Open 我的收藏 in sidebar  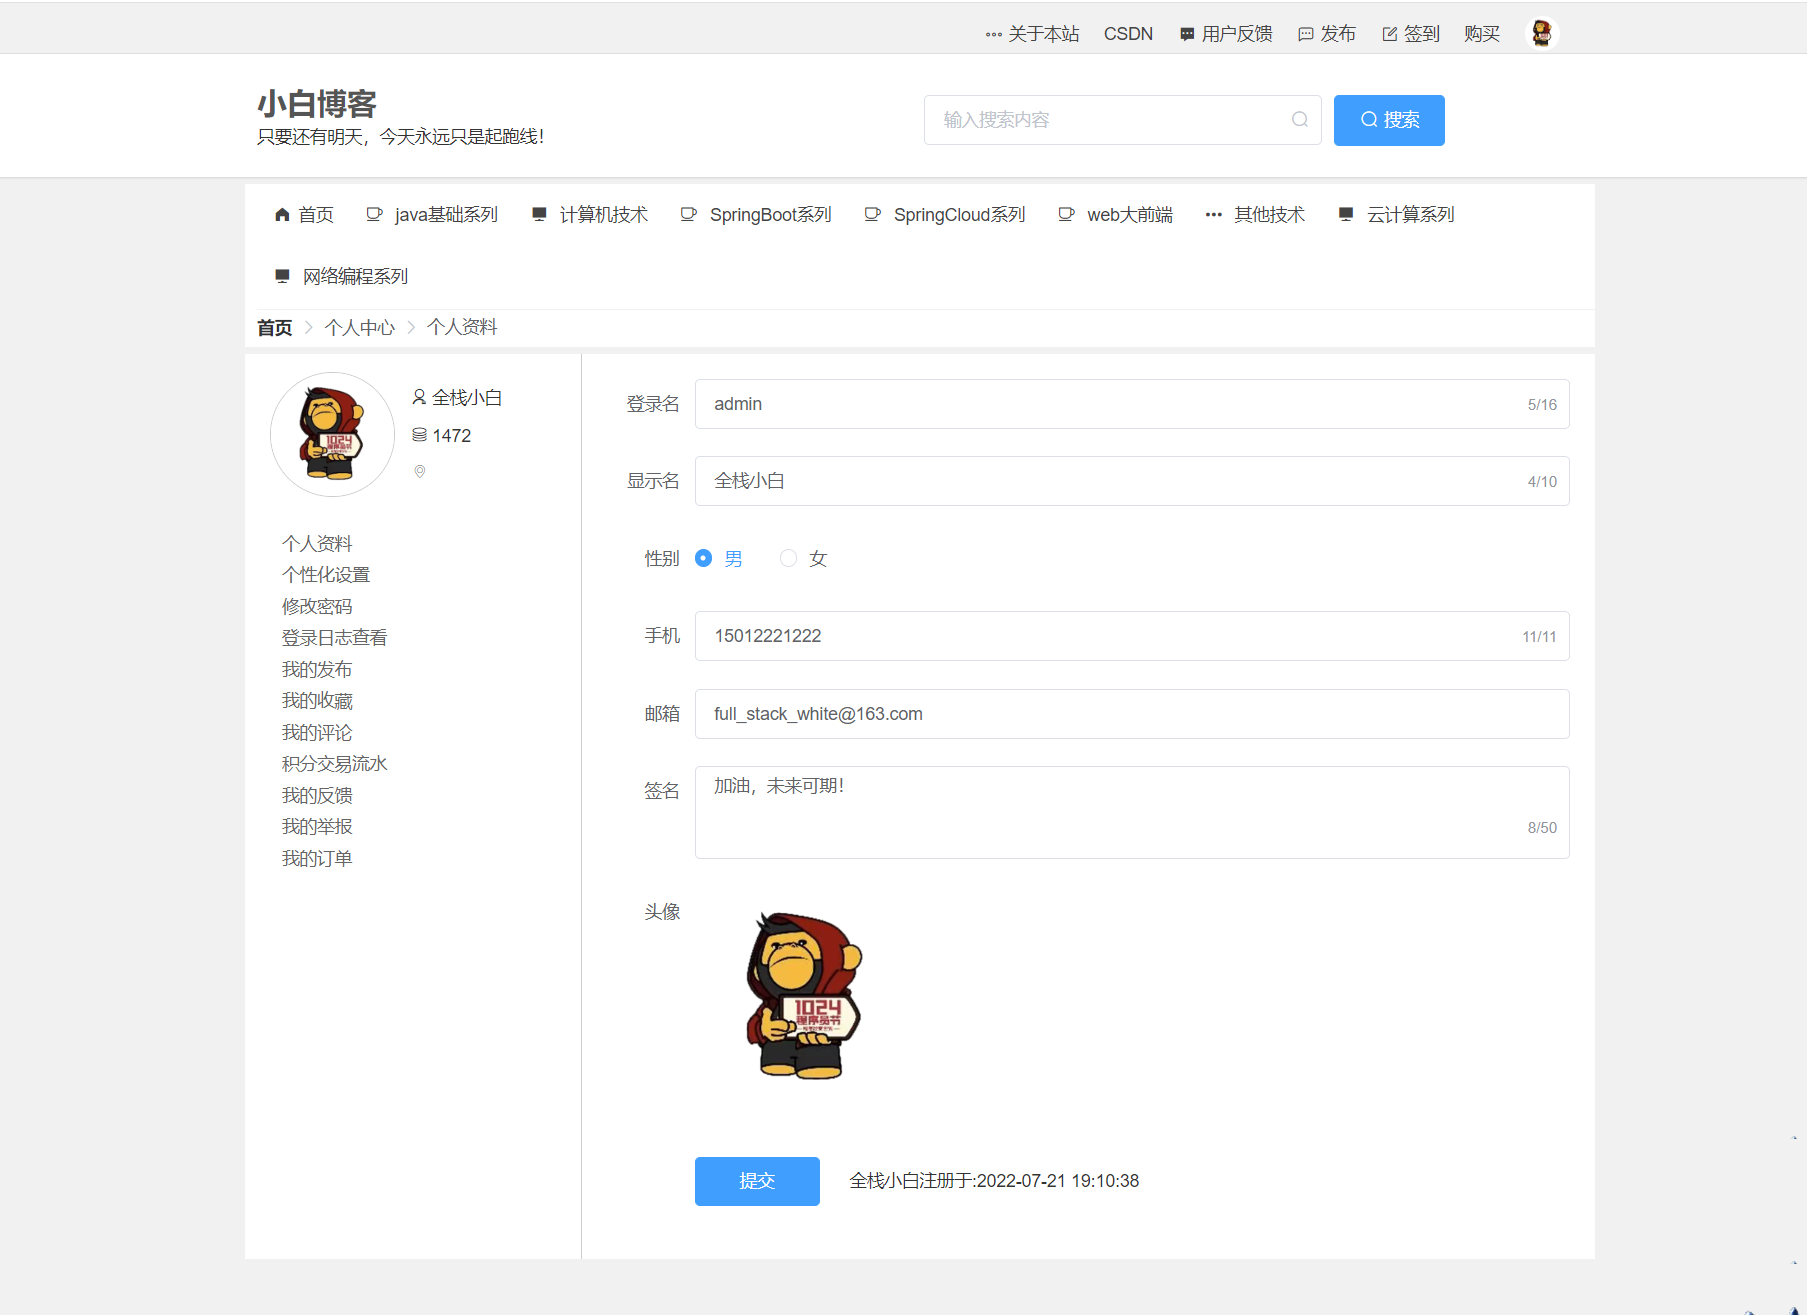(317, 701)
